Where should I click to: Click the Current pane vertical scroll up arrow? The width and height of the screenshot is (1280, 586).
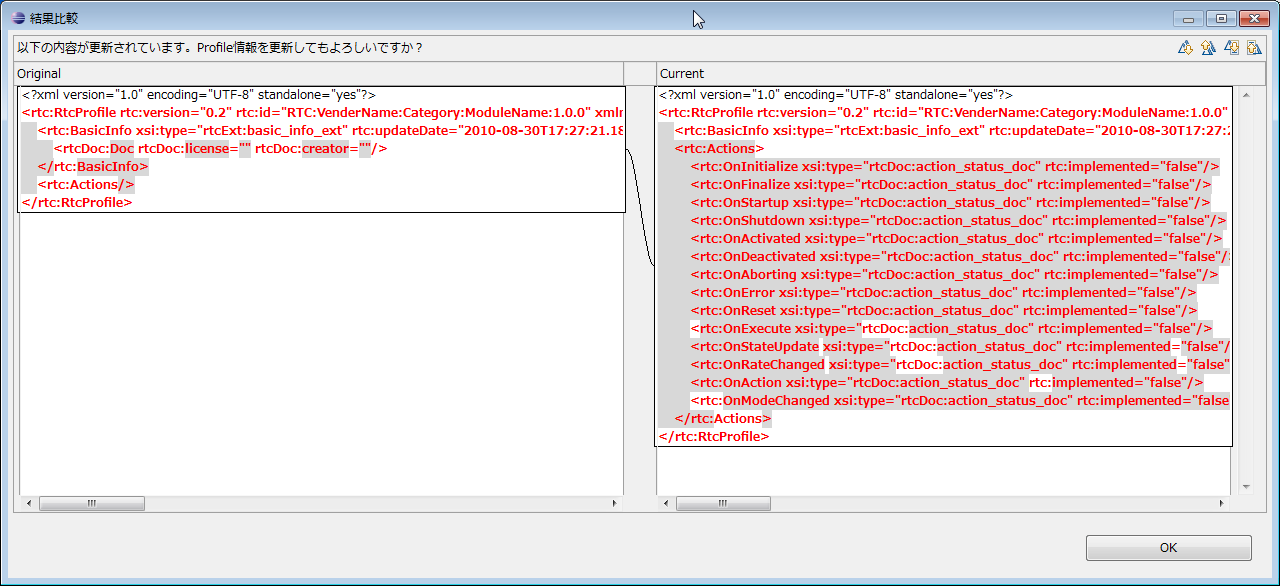click(x=1246, y=94)
